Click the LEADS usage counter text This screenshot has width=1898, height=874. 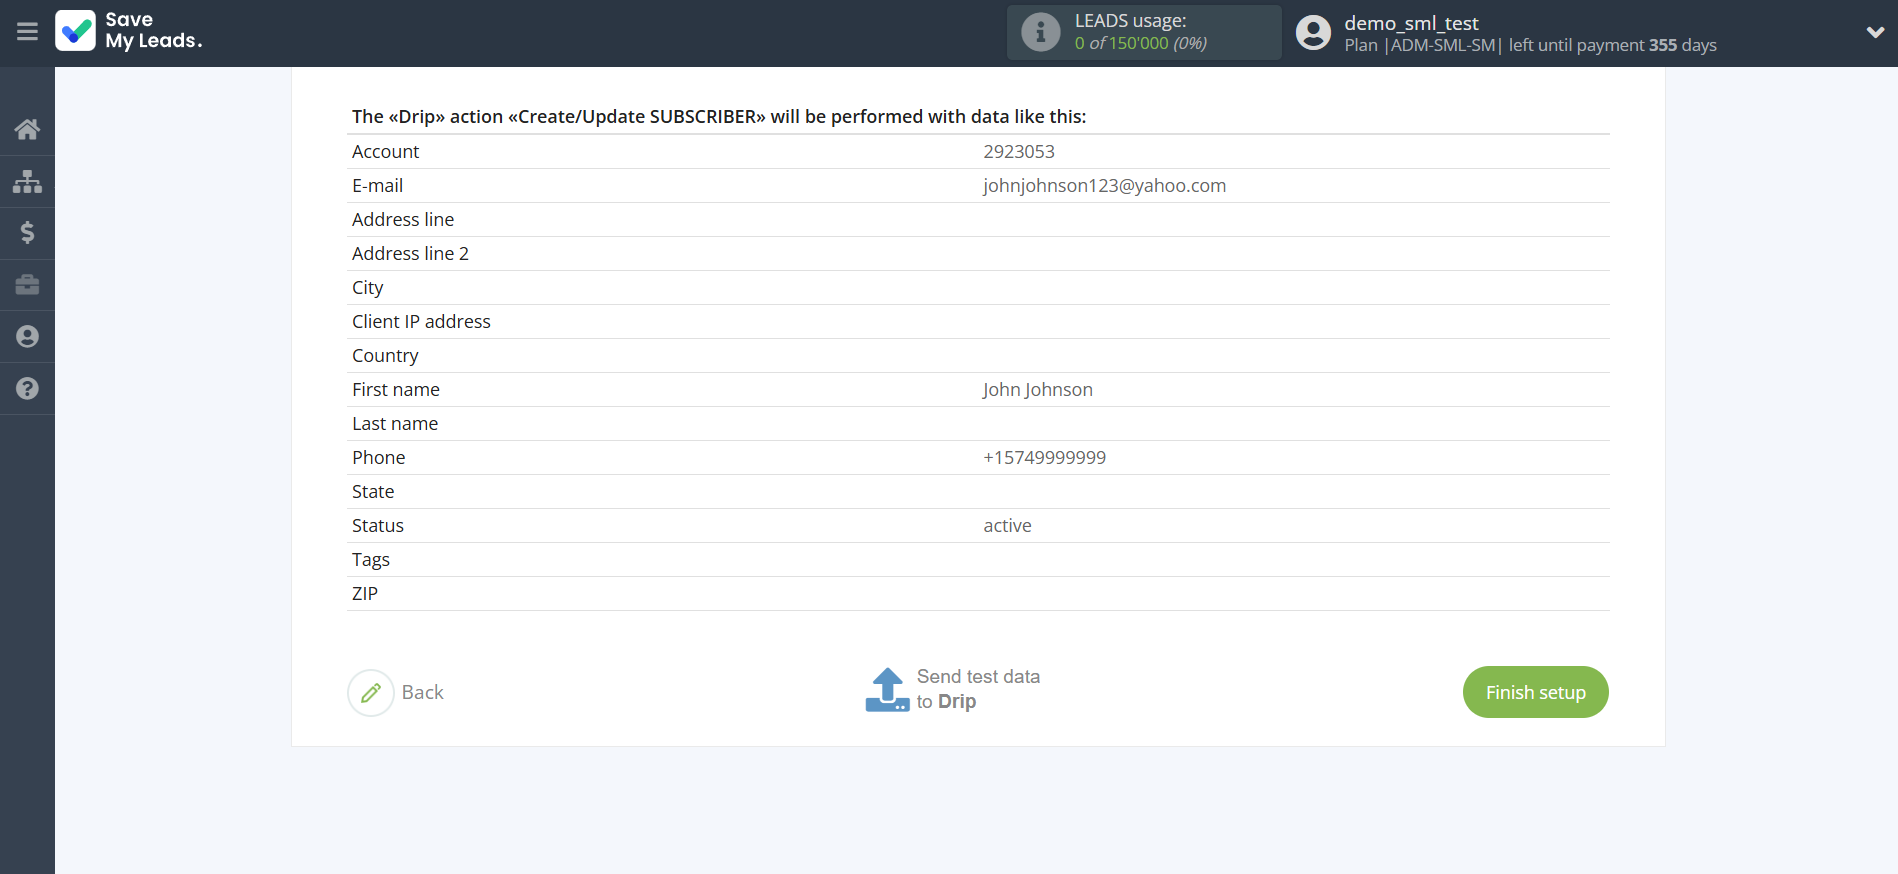click(1140, 43)
